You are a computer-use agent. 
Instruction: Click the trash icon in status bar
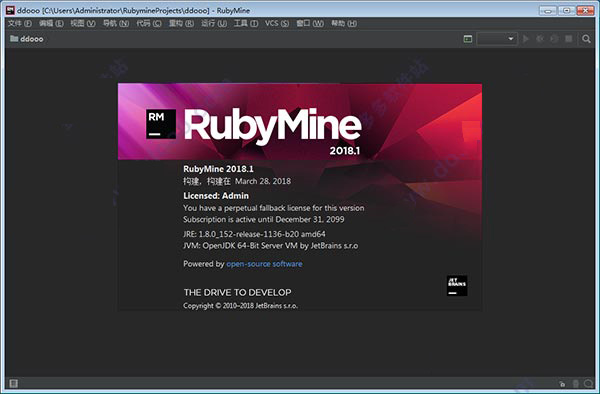pyautogui.click(x=576, y=383)
